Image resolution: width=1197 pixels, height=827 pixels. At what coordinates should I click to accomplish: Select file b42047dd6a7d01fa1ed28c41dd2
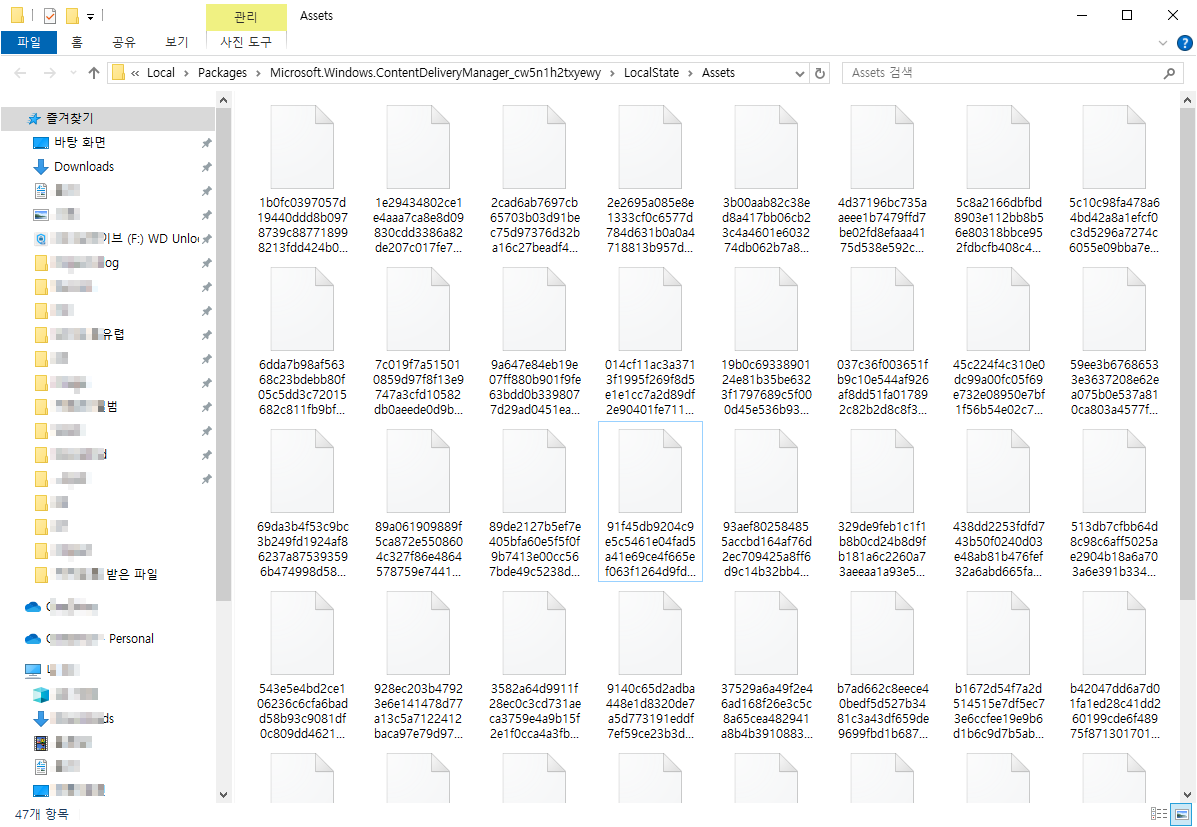coord(1115,665)
